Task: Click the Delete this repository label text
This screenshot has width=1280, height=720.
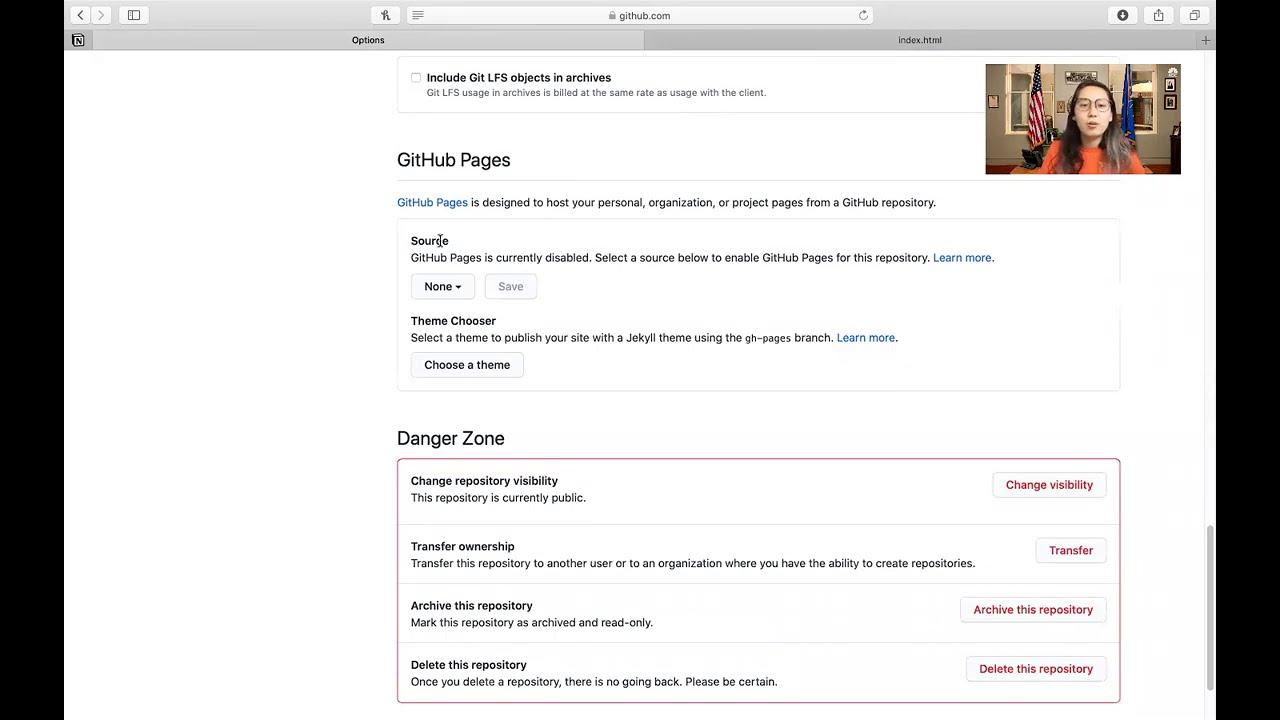Action: (468, 665)
